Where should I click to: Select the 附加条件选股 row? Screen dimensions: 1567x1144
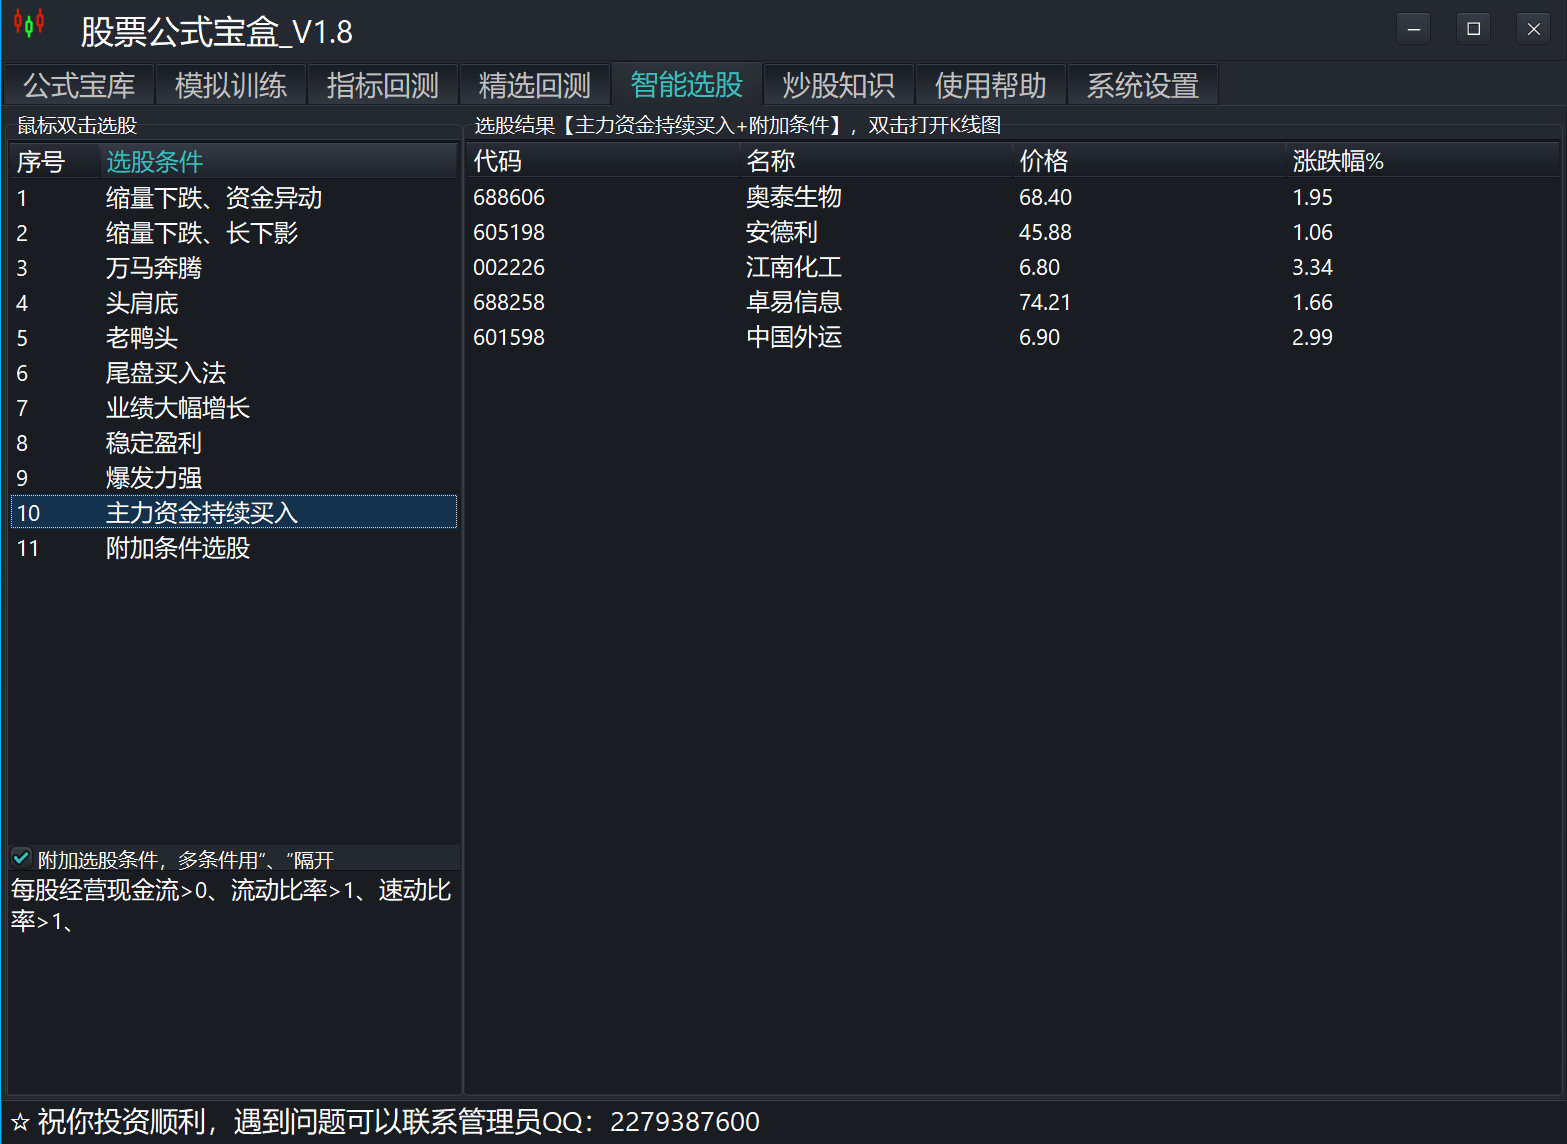coord(178,548)
